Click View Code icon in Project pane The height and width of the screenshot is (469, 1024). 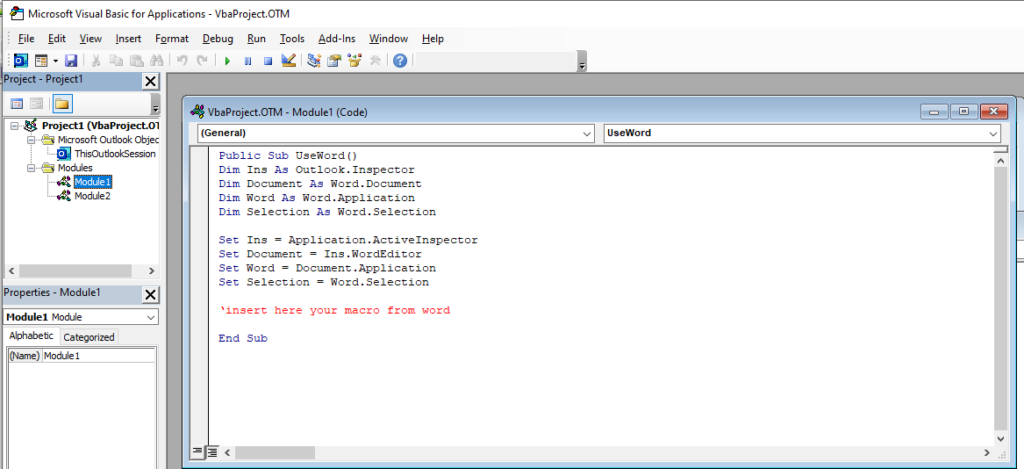coord(18,104)
